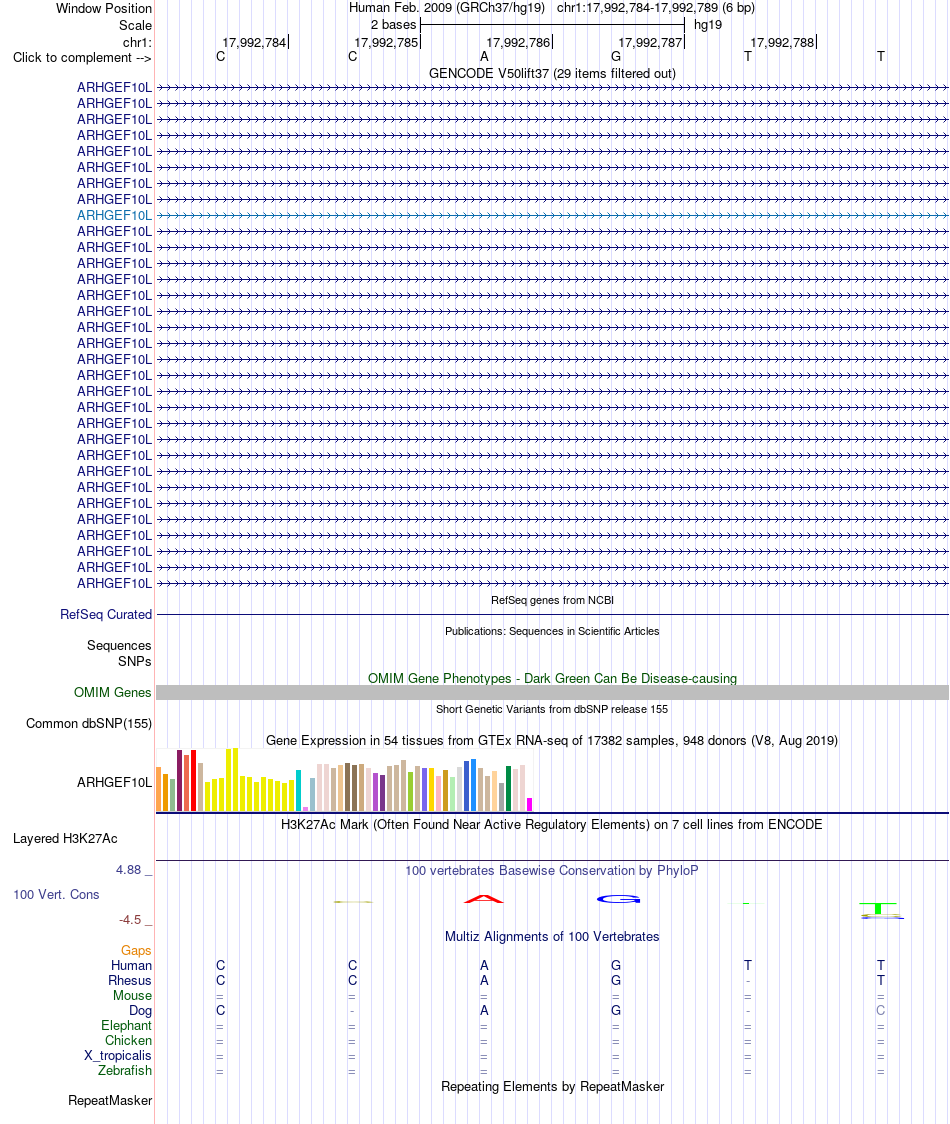Screen dimensions: 950x1124
Task: Click the 100 Vert. Cons track label
Action: coord(56,895)
